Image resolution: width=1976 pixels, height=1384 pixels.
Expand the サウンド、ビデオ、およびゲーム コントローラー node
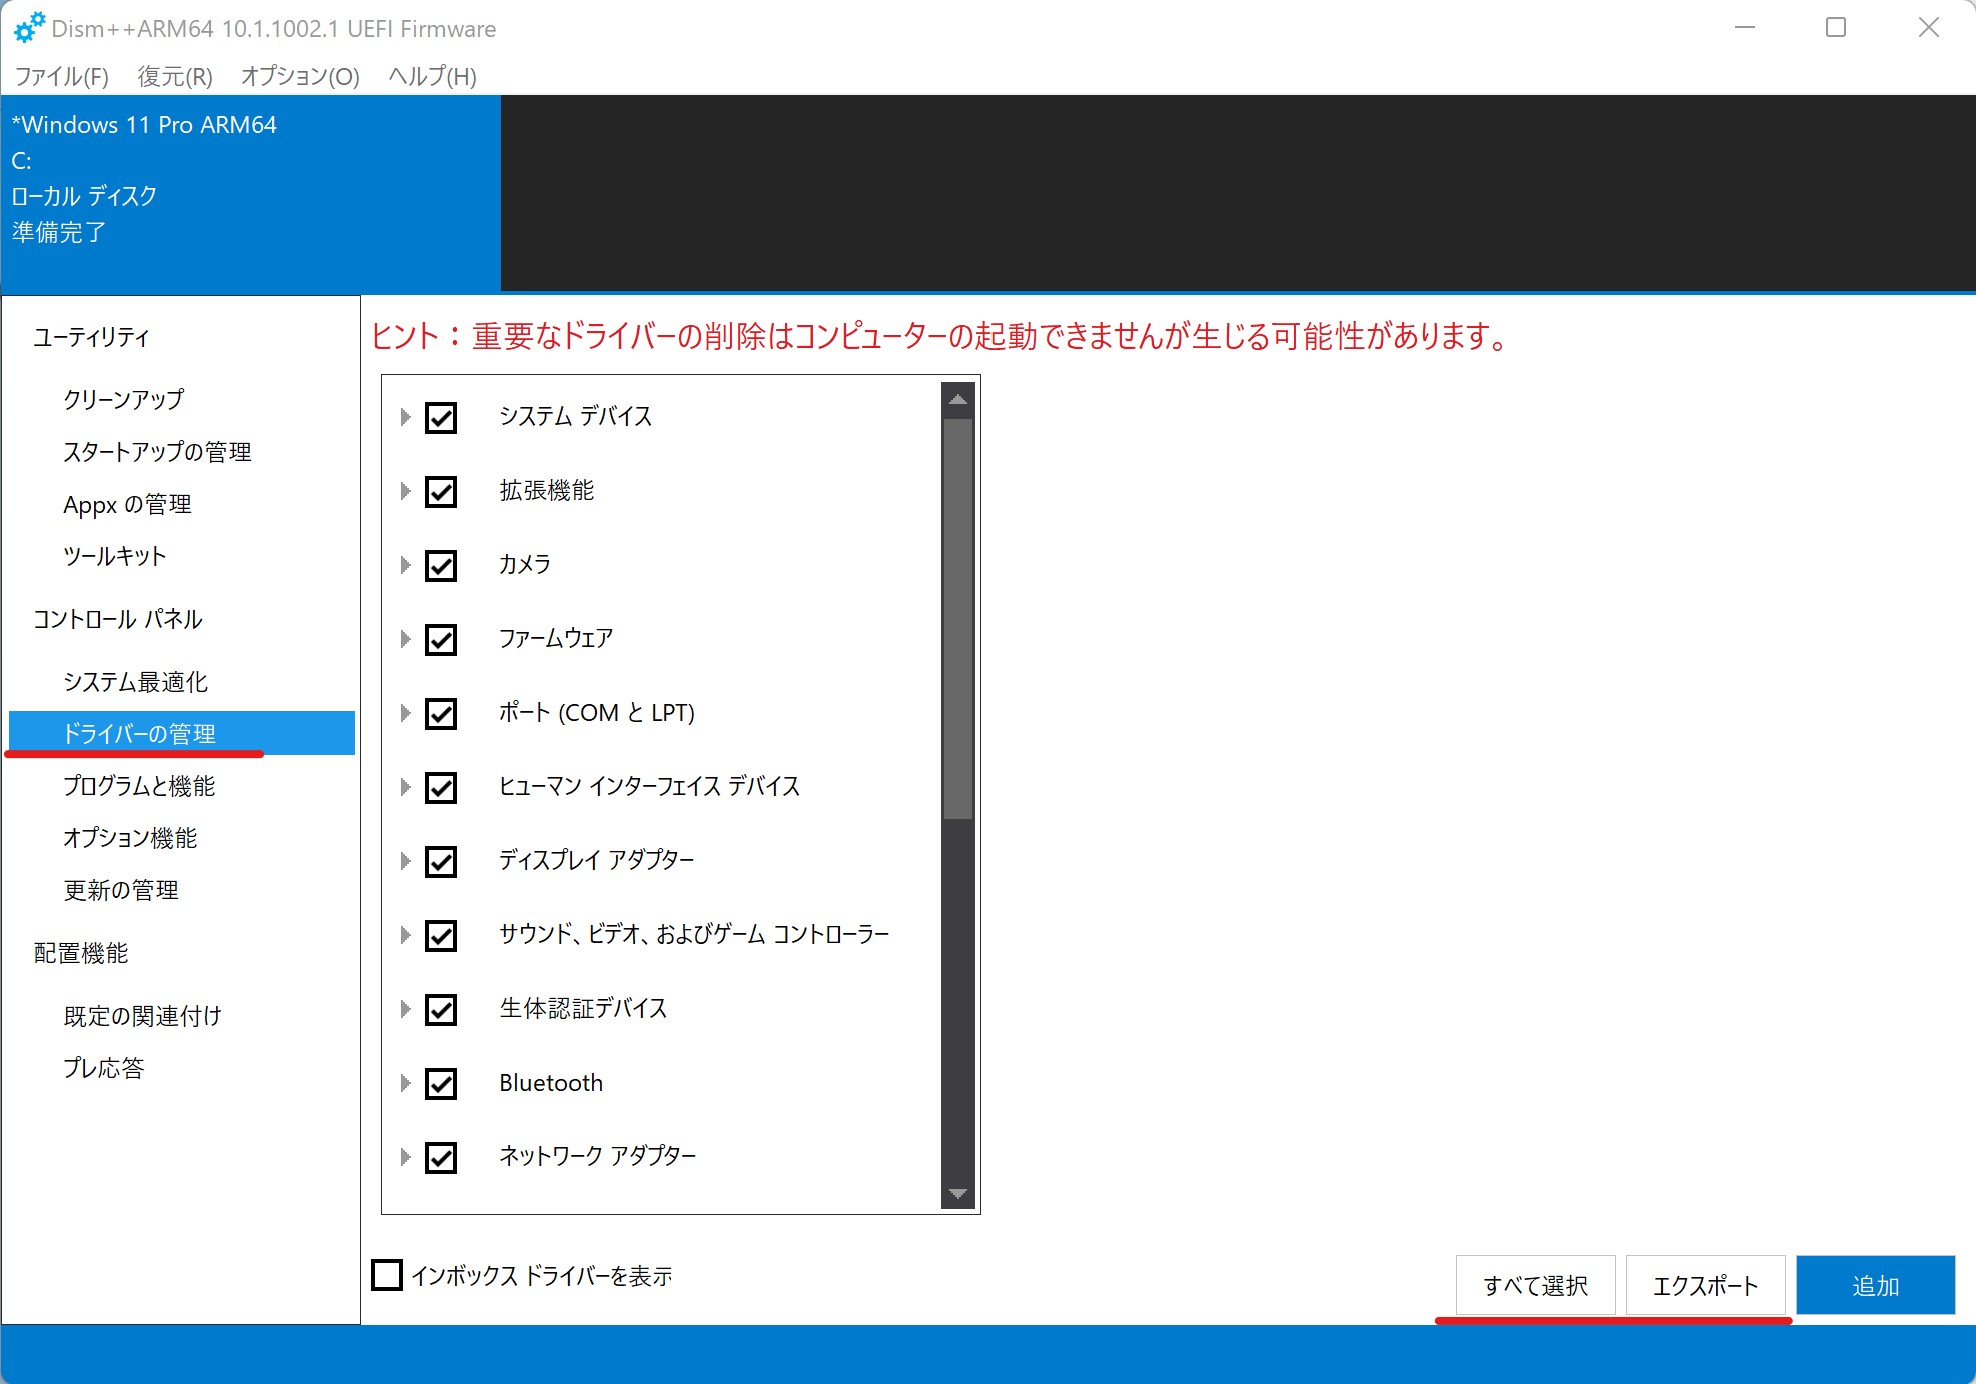click(405, 935)
